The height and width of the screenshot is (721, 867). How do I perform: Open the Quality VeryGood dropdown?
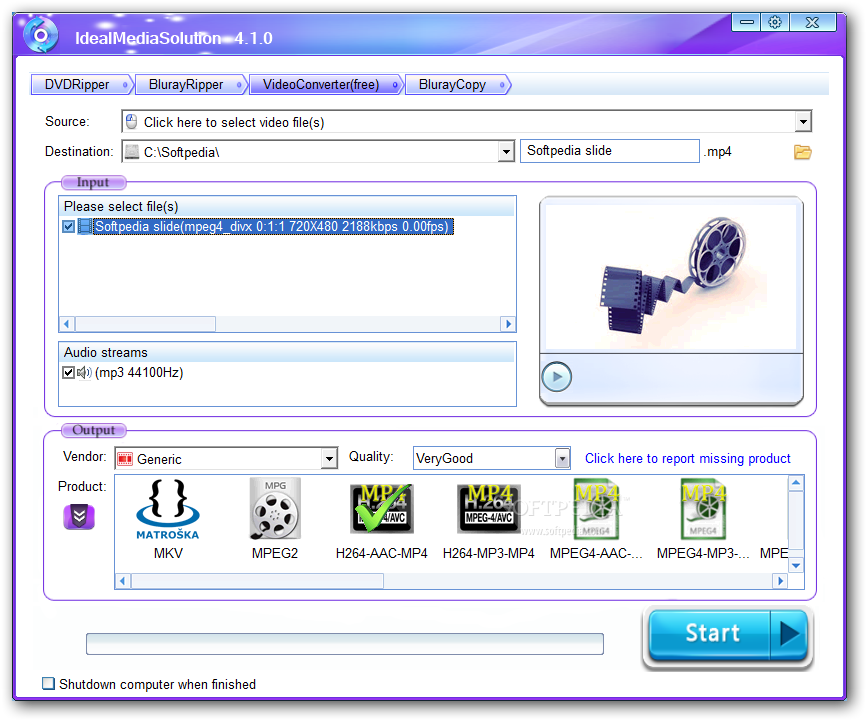coord(562,458)
